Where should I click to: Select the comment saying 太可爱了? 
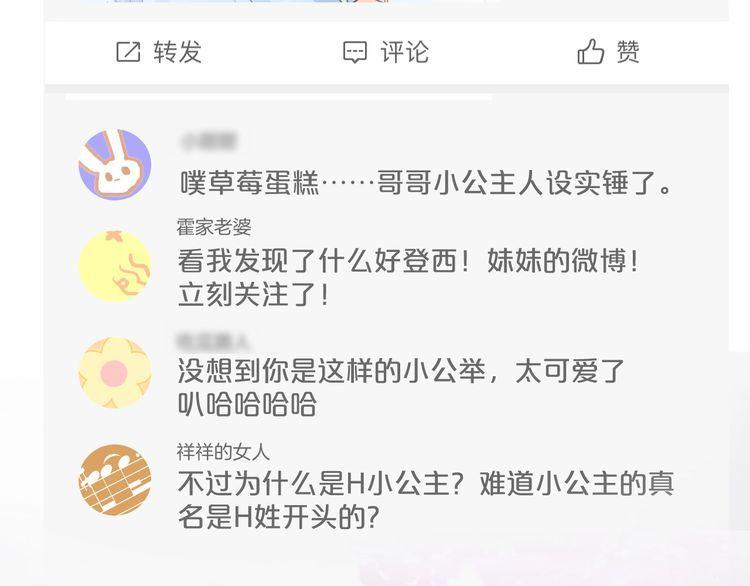[x=401, y=387]
